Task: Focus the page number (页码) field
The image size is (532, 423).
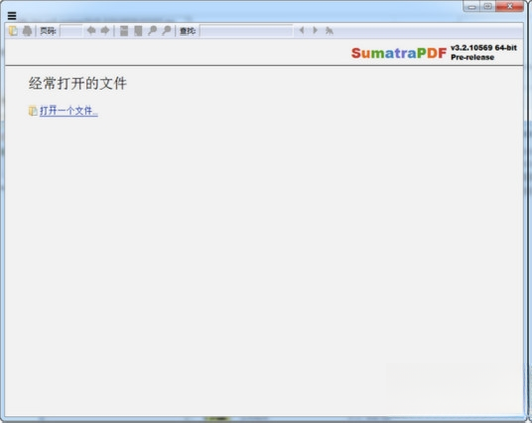Action: (x=71, y=31)
